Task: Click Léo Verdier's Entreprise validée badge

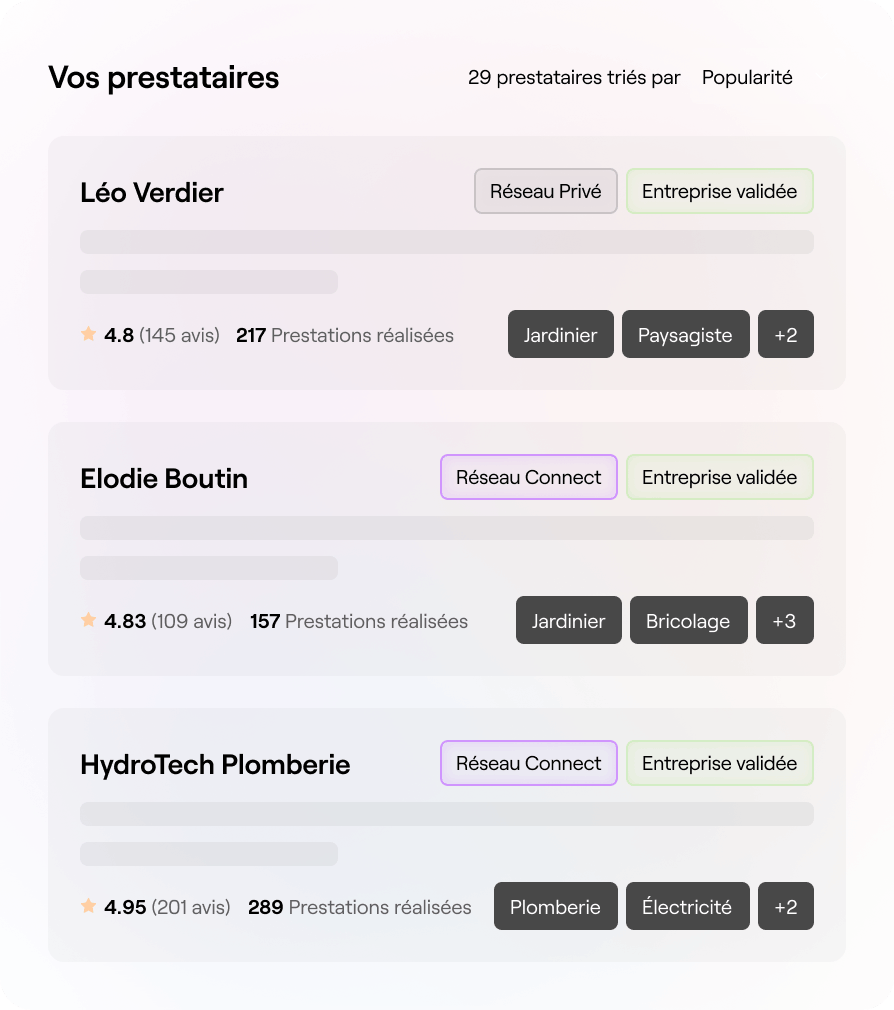Action: click(x=719, y=191)
